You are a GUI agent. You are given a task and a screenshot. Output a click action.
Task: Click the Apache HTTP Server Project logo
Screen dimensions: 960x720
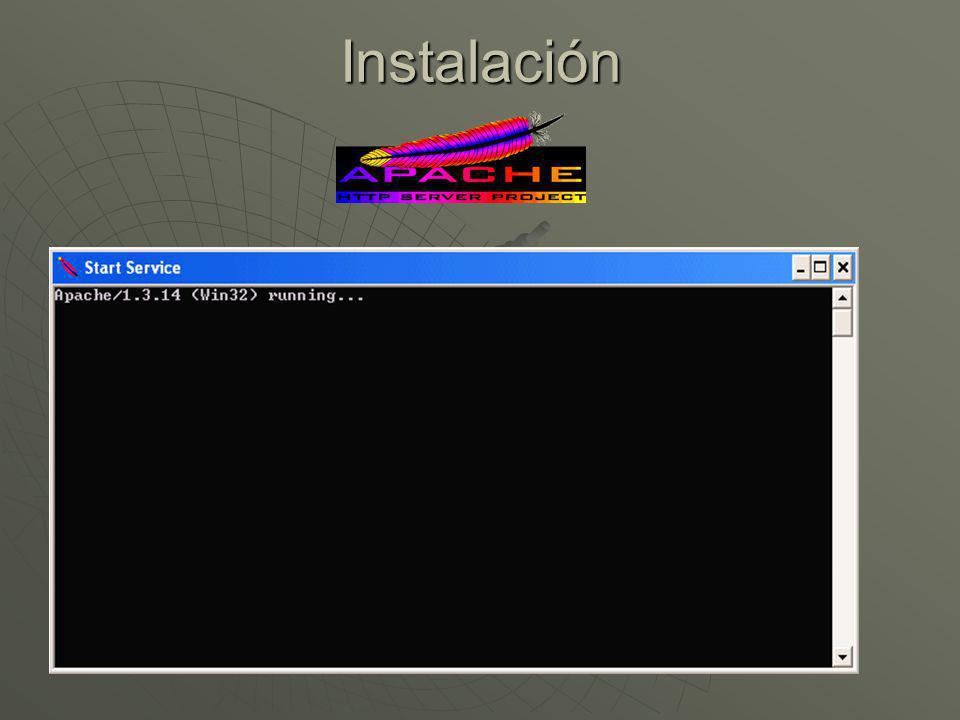coord(461,157)
